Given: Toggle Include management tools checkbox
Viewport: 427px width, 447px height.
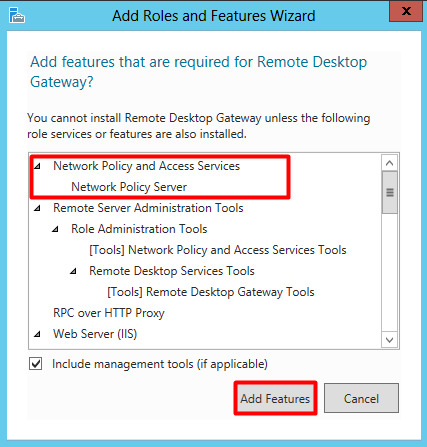Looking at the screenshot, I should (35, 364).
